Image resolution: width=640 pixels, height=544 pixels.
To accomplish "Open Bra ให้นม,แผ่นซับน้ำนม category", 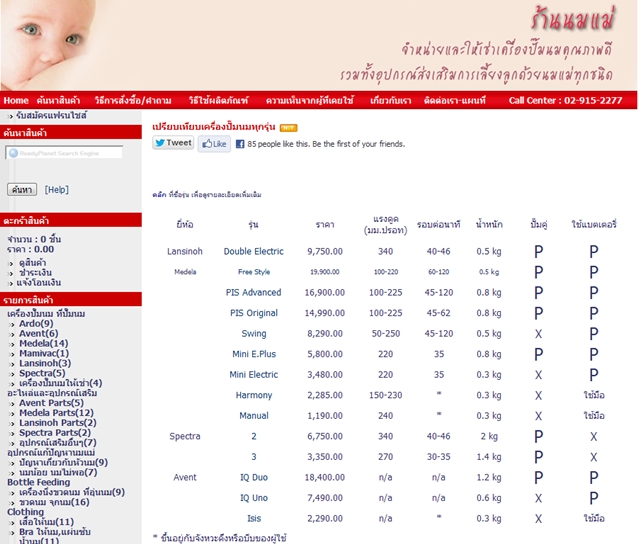I will pos(55,536).
